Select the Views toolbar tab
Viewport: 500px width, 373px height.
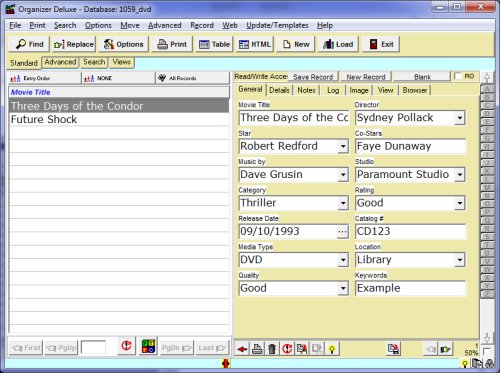pos(121,62)
